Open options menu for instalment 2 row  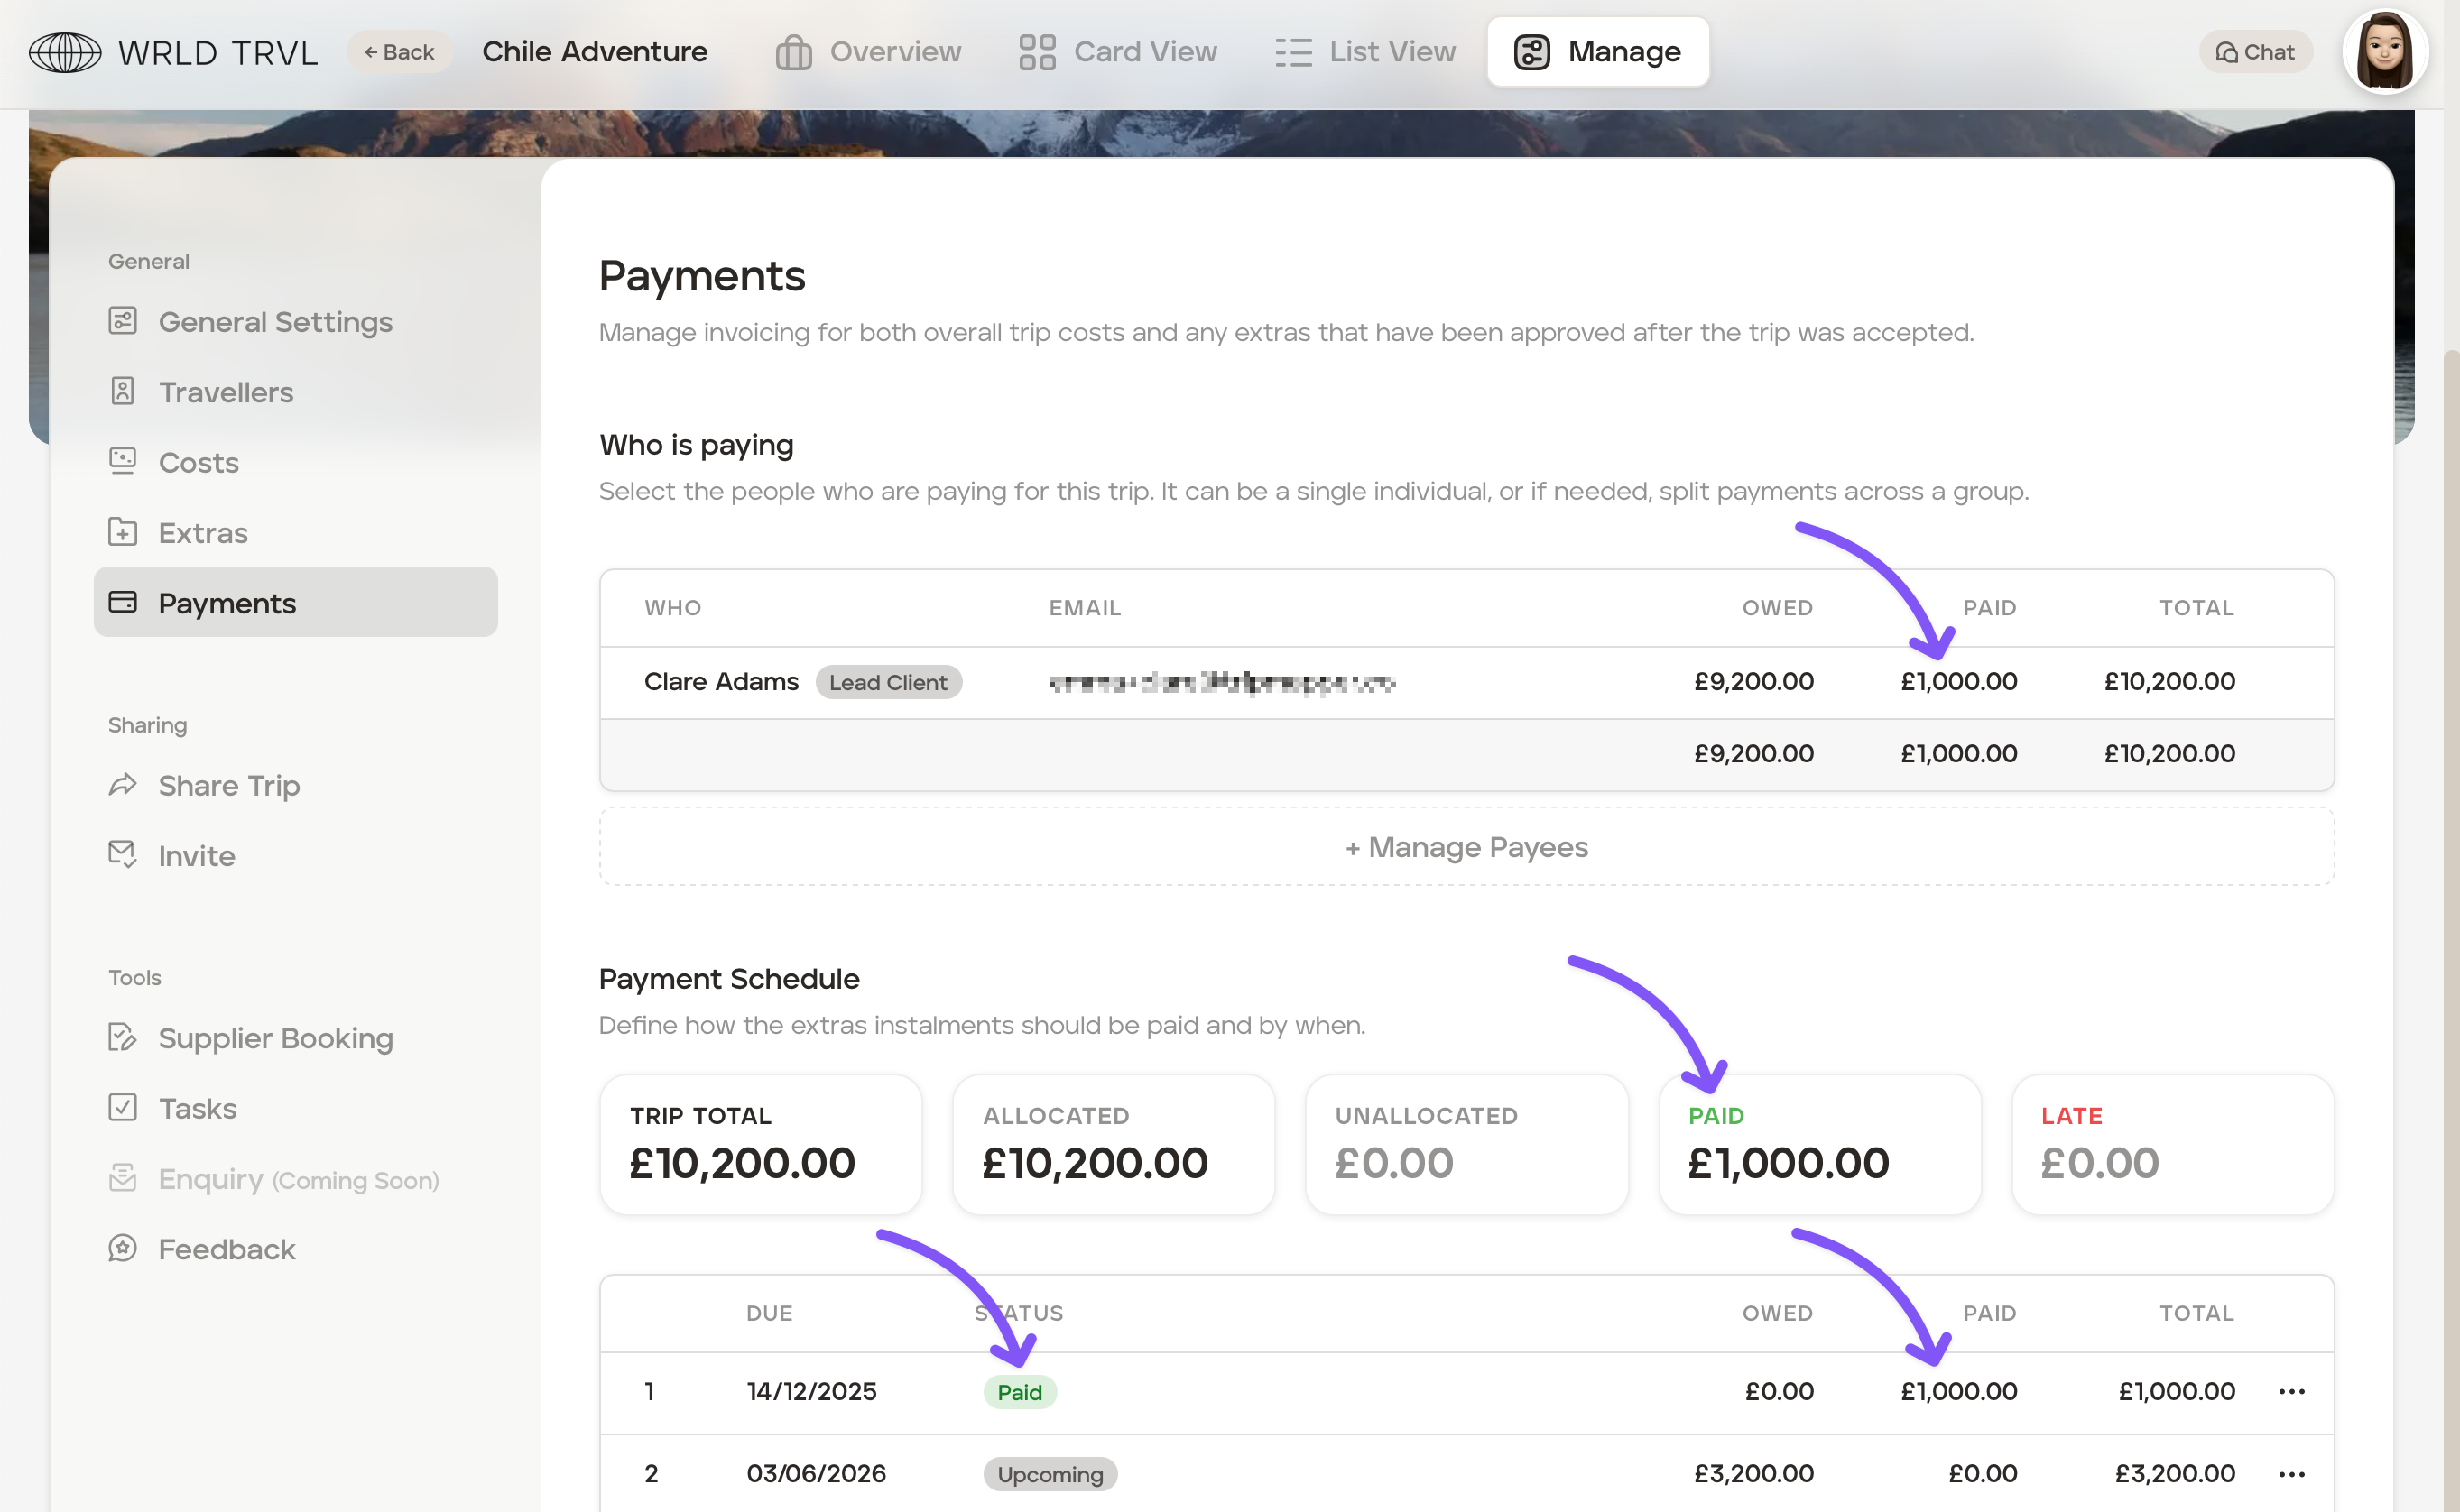click(x=2291, y=1474)
